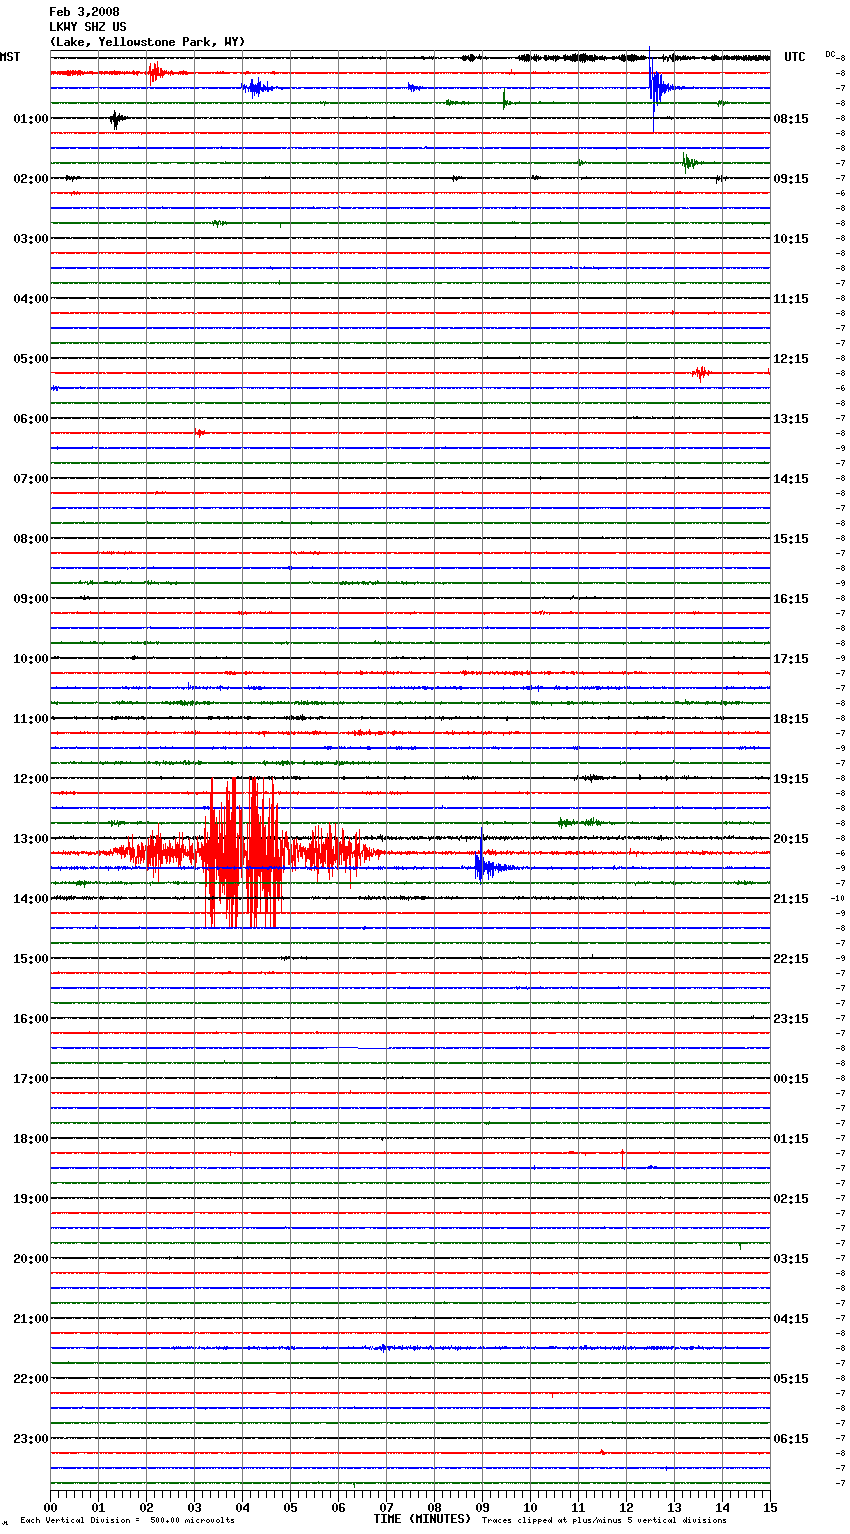
Task: Click the '15' minute tick label
Action: pyautogui.click(x=770, y=1507)
